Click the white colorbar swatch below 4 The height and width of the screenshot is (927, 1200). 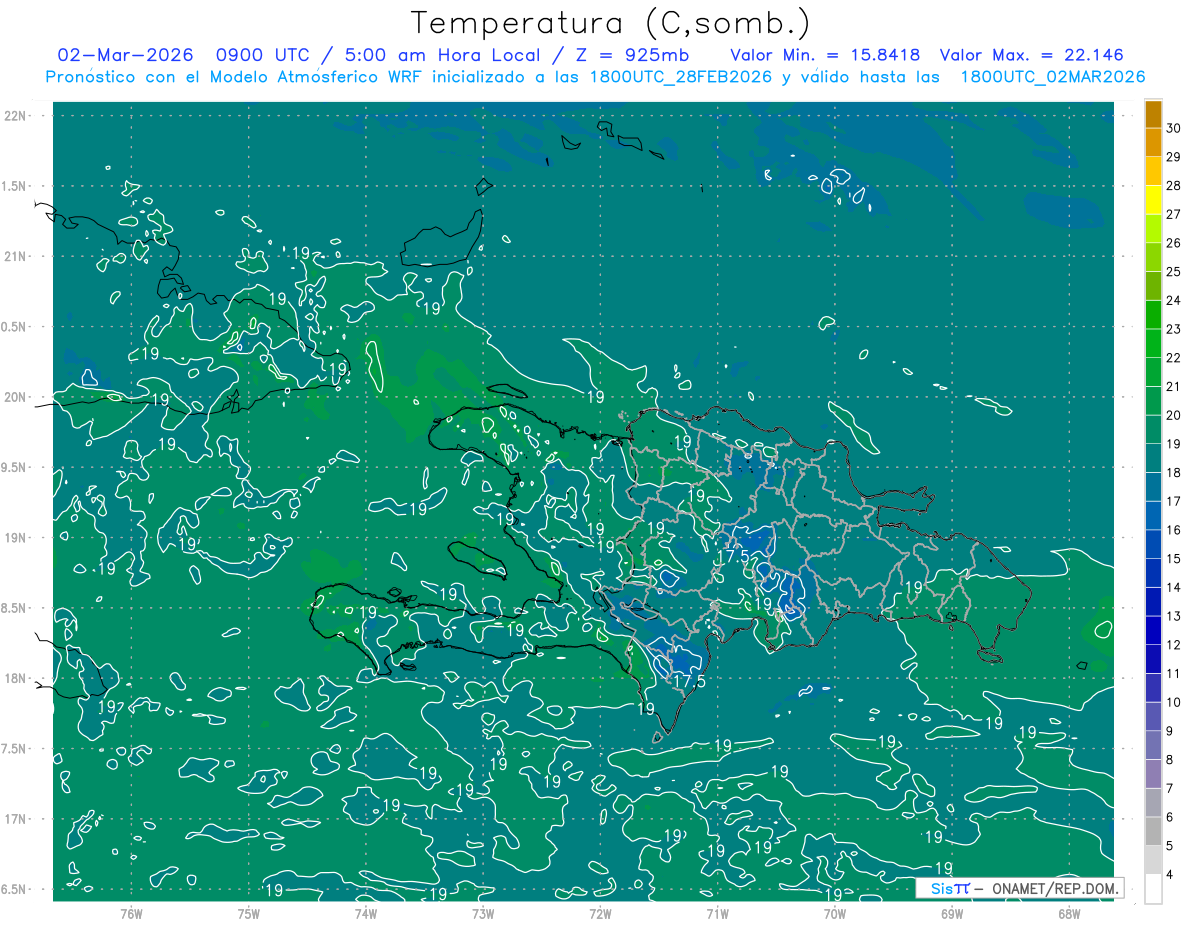(1153, 889)
